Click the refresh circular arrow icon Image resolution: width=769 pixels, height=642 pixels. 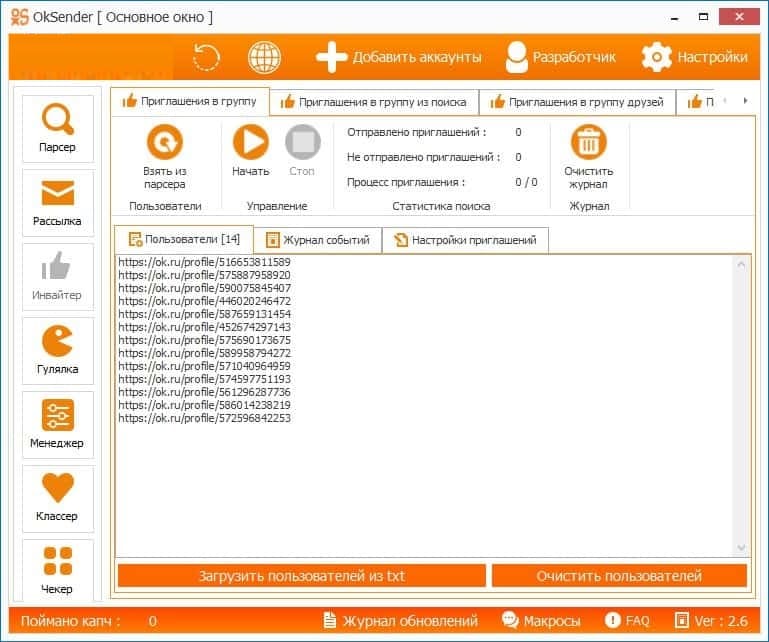point(206,57)
